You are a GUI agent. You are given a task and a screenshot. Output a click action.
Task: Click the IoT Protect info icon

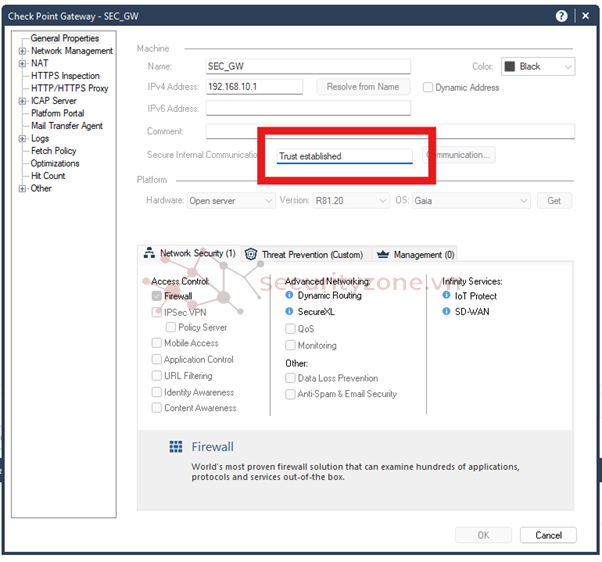tap(446, 295)
